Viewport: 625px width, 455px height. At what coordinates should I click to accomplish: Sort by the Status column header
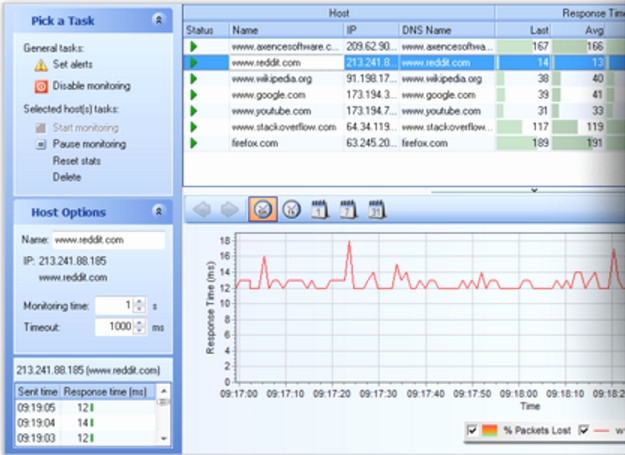(206, 30)
